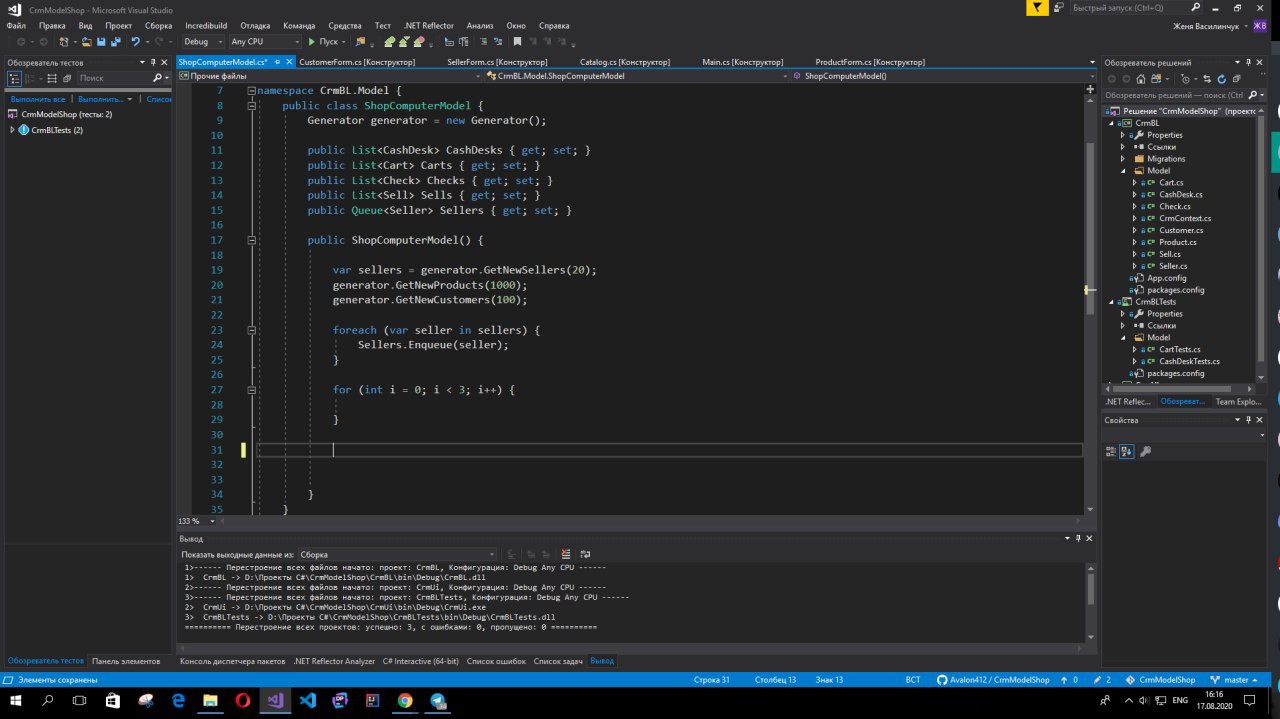This screenshot has width=1280, height=719.
Task: Click the bookmark icon in the main toolbar
Action: [517, 42]
